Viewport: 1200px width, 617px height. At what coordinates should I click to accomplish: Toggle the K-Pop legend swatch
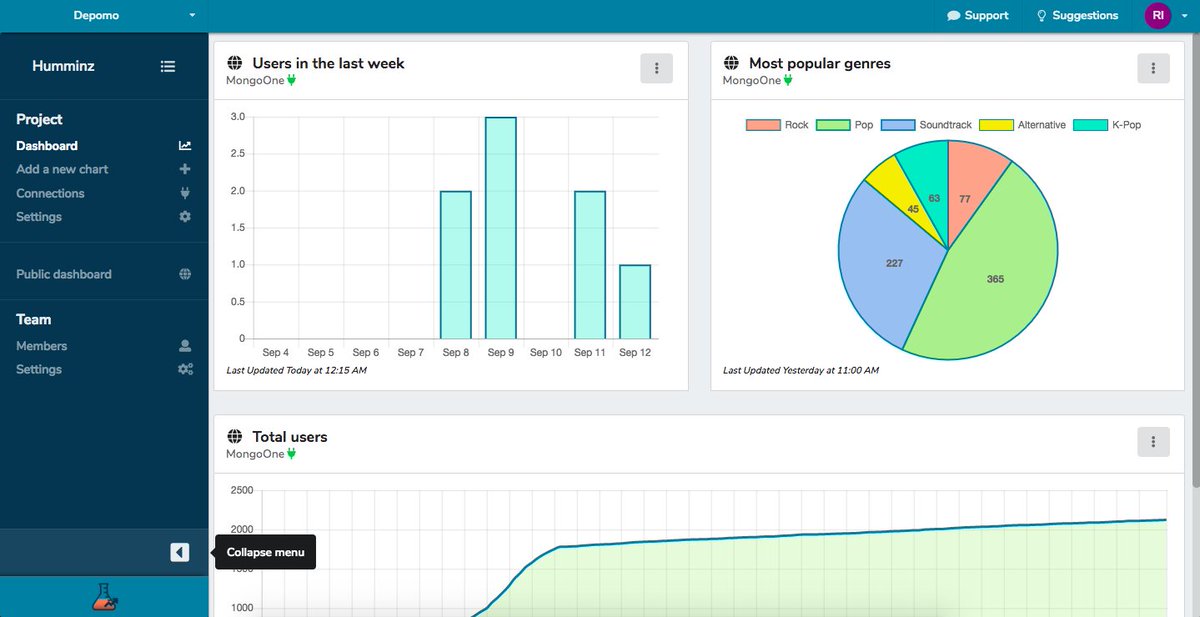(x=1091, y=125)
